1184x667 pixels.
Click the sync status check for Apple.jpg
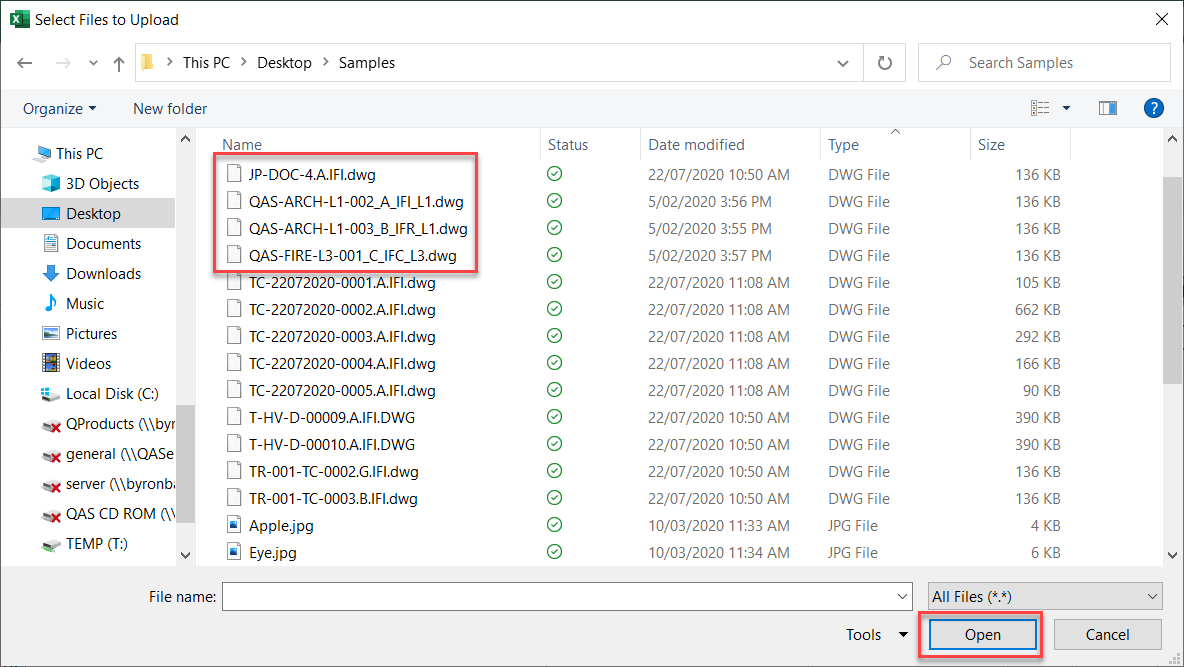click(x=554, y=524)
